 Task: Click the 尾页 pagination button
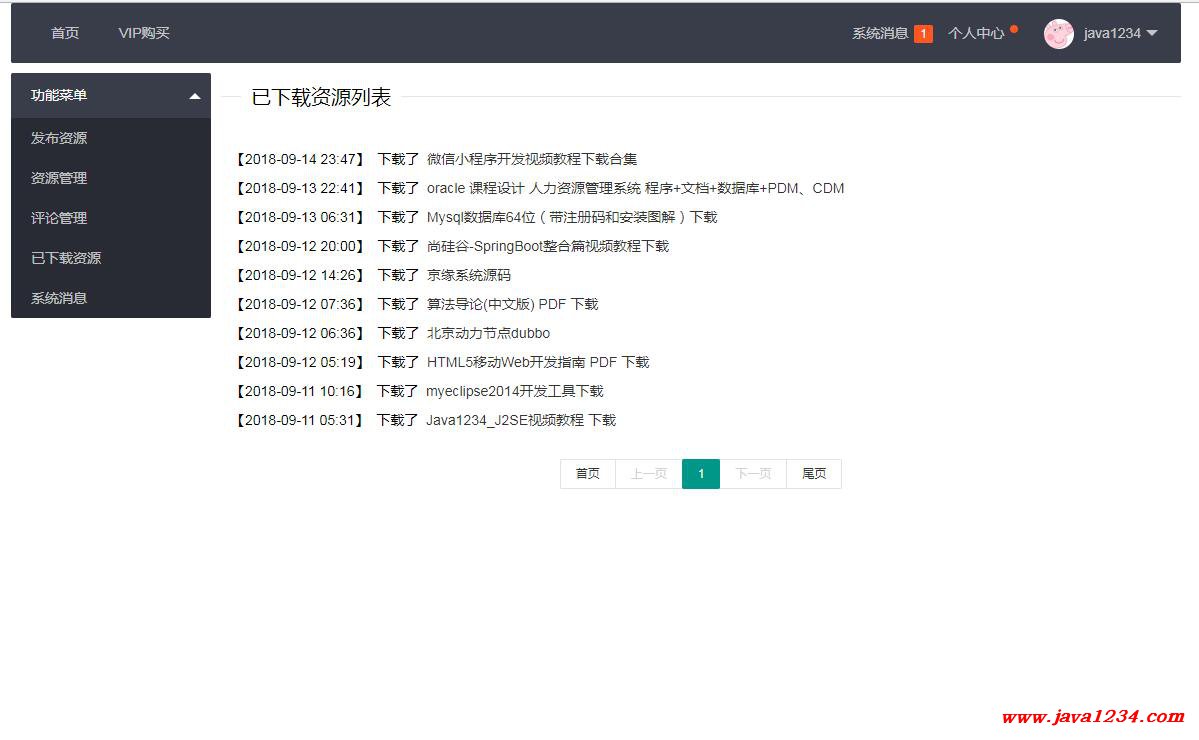coord(814,474)
